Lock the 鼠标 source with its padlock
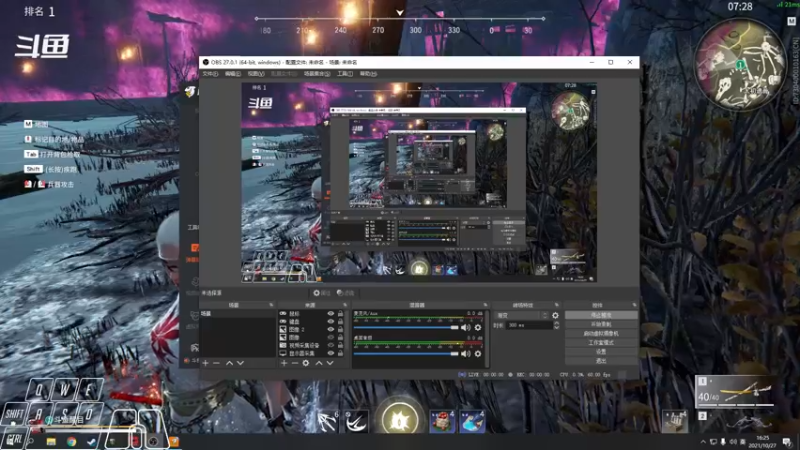 tap(340, 314)
